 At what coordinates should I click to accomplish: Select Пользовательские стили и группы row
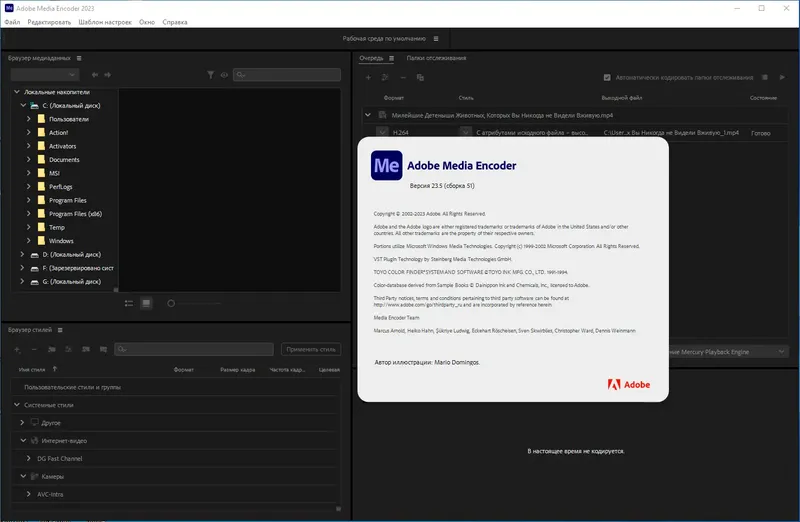(175, 387)
